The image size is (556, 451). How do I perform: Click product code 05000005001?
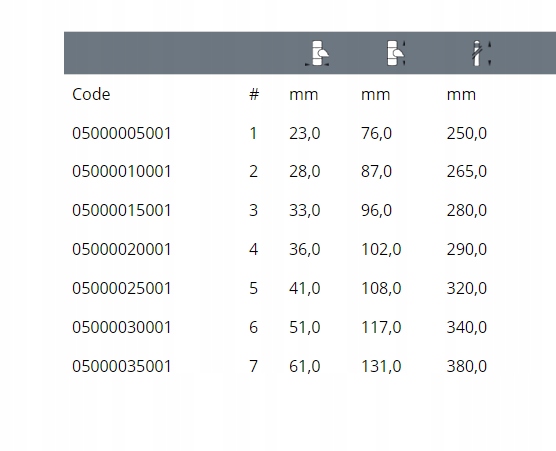pos(122,133)
